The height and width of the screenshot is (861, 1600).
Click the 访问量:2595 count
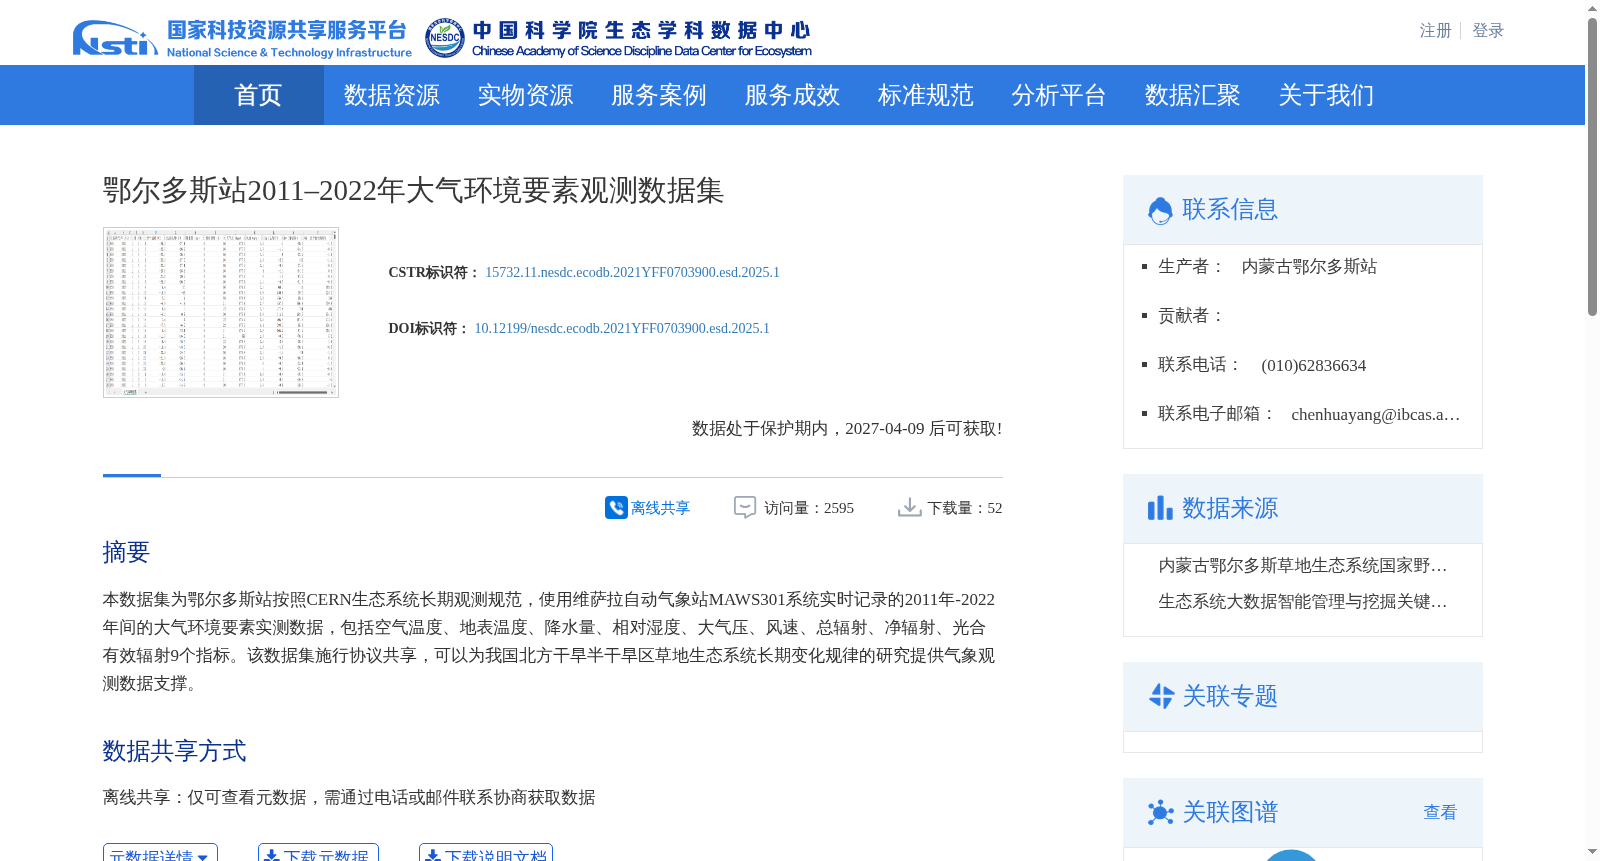[809, 508]
